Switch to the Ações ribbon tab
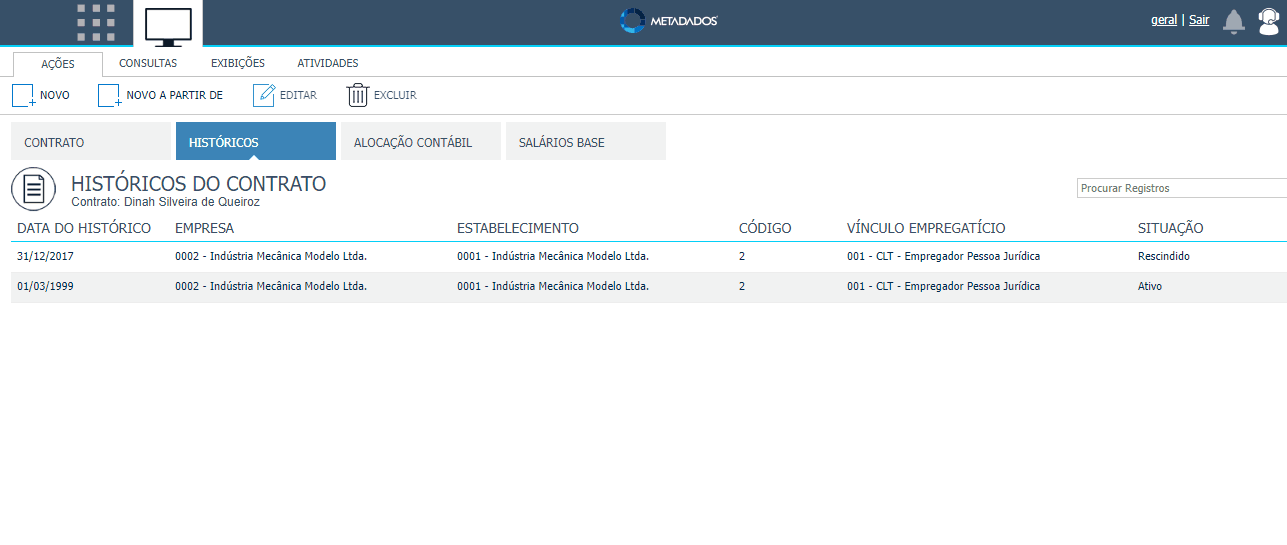Image resolution: width=1287 pixels, height=545 pixels. pos(58,64)
